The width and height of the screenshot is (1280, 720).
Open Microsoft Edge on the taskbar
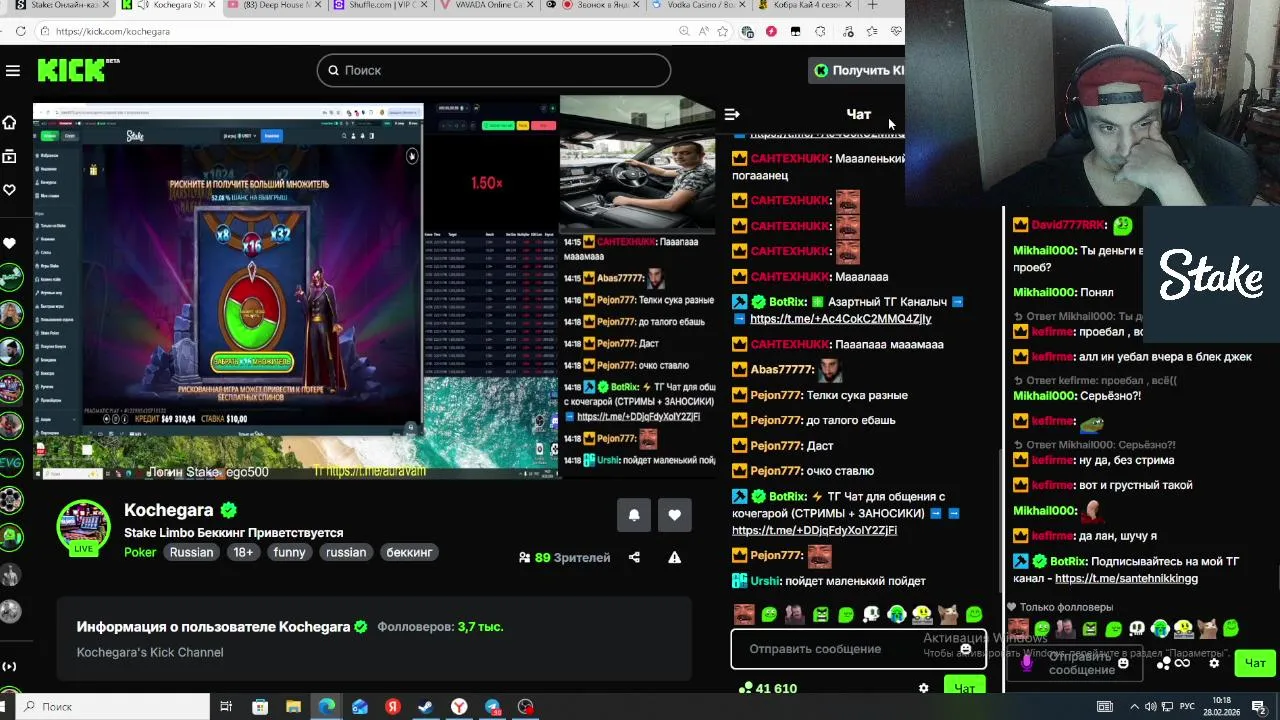tap(327, 707)
